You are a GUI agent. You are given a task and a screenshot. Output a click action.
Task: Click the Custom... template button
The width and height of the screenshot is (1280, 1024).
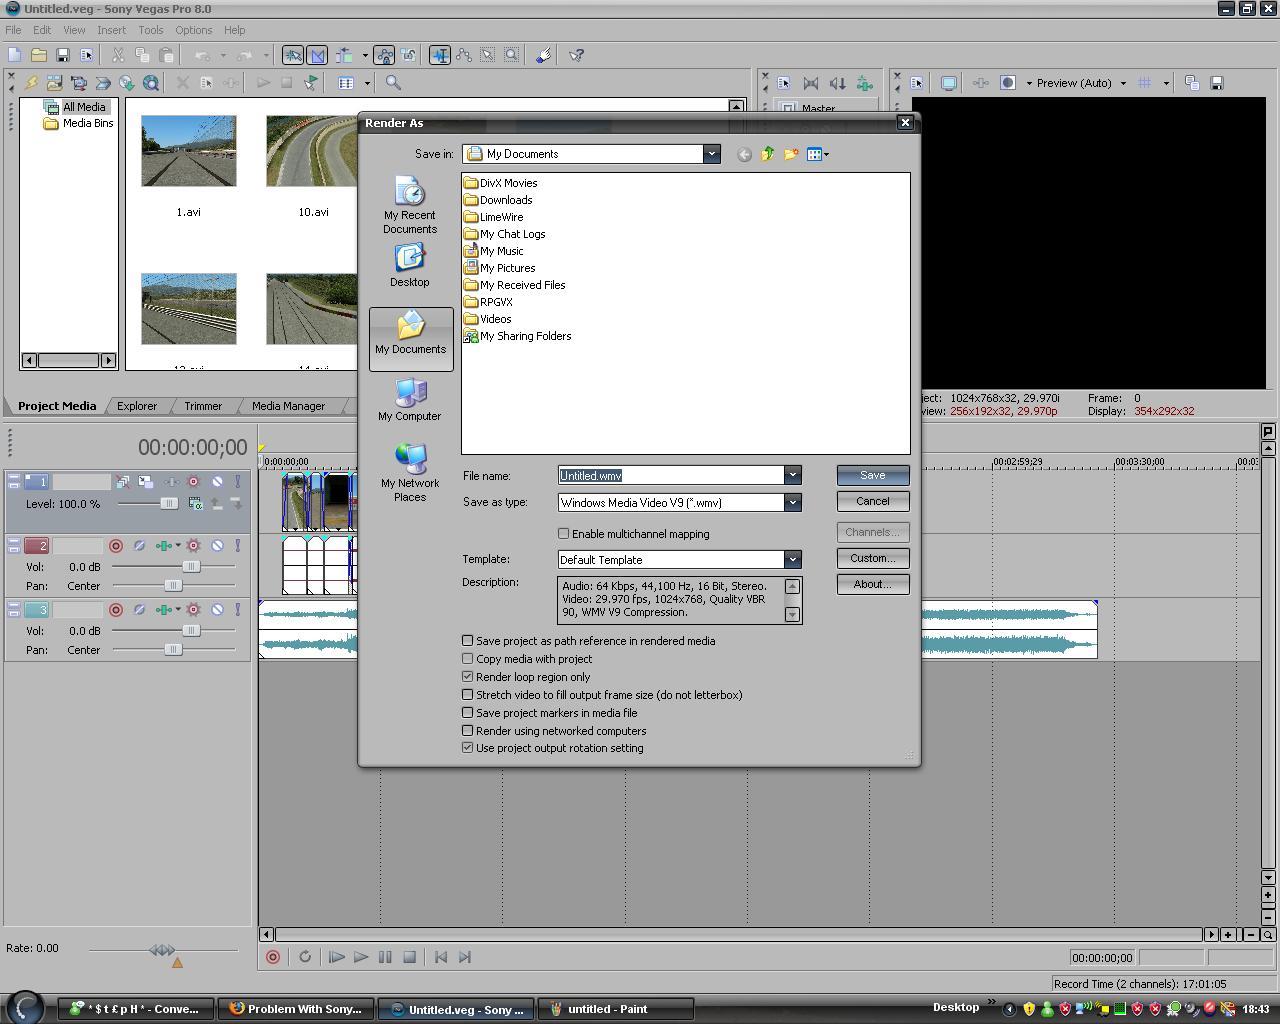[x=873, y=558]
